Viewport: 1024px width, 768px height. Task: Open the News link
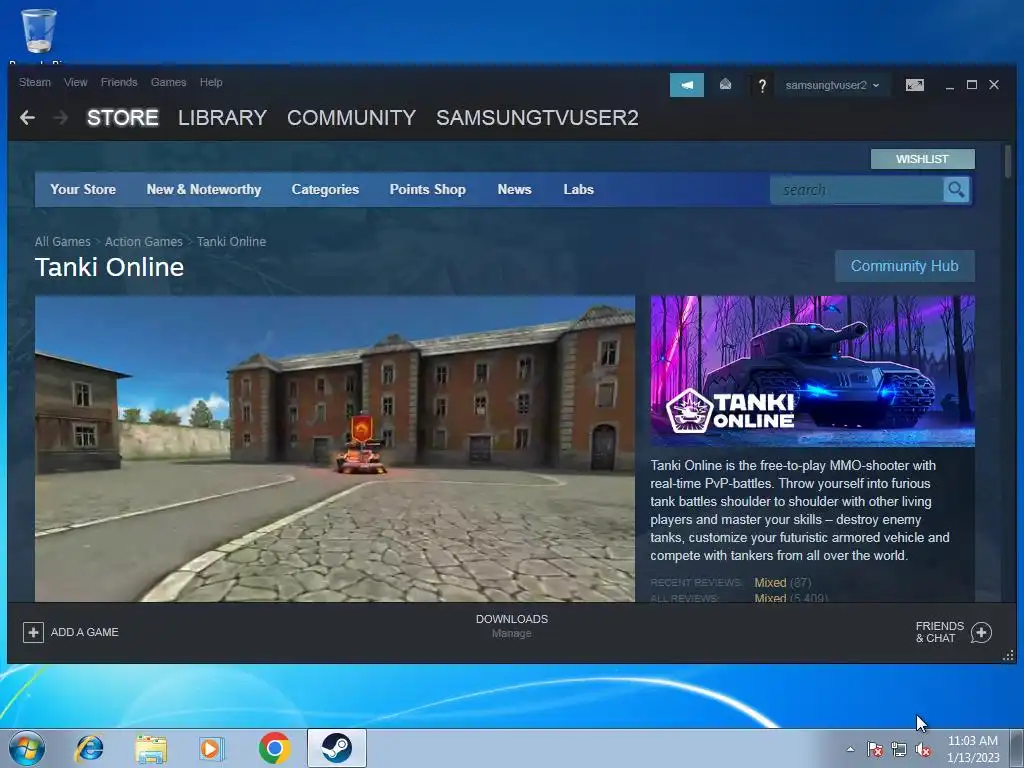pyautogui.click(x=515, y=189)
